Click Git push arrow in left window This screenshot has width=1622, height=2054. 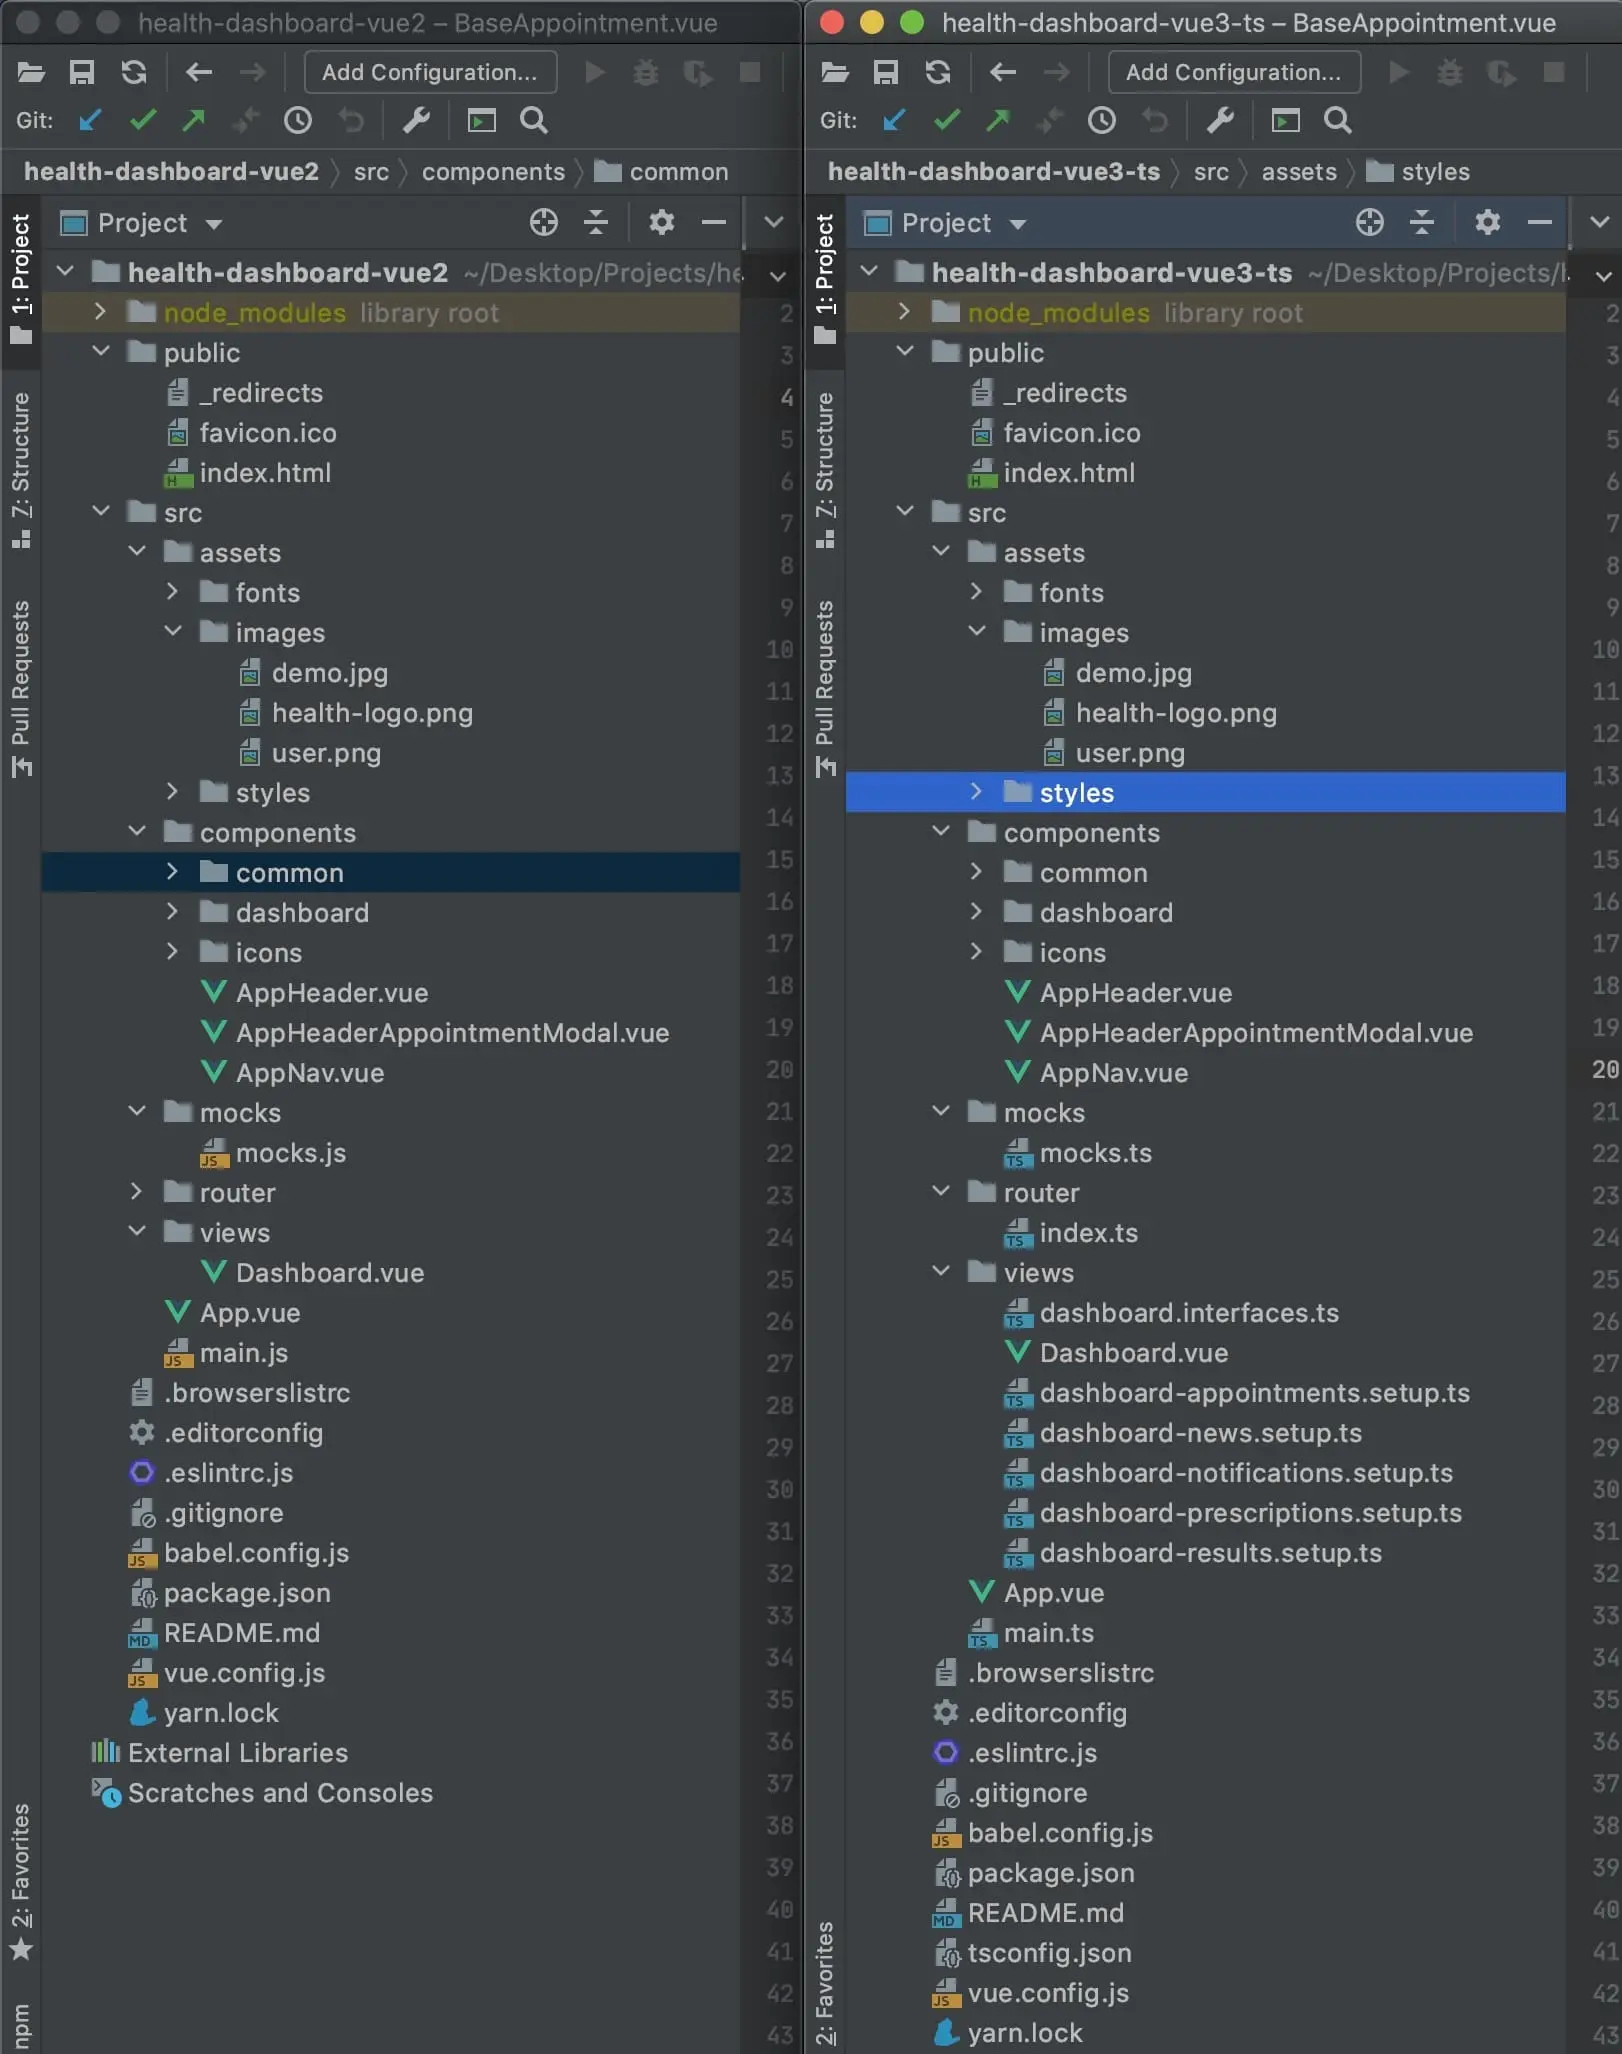pos(194,121)
